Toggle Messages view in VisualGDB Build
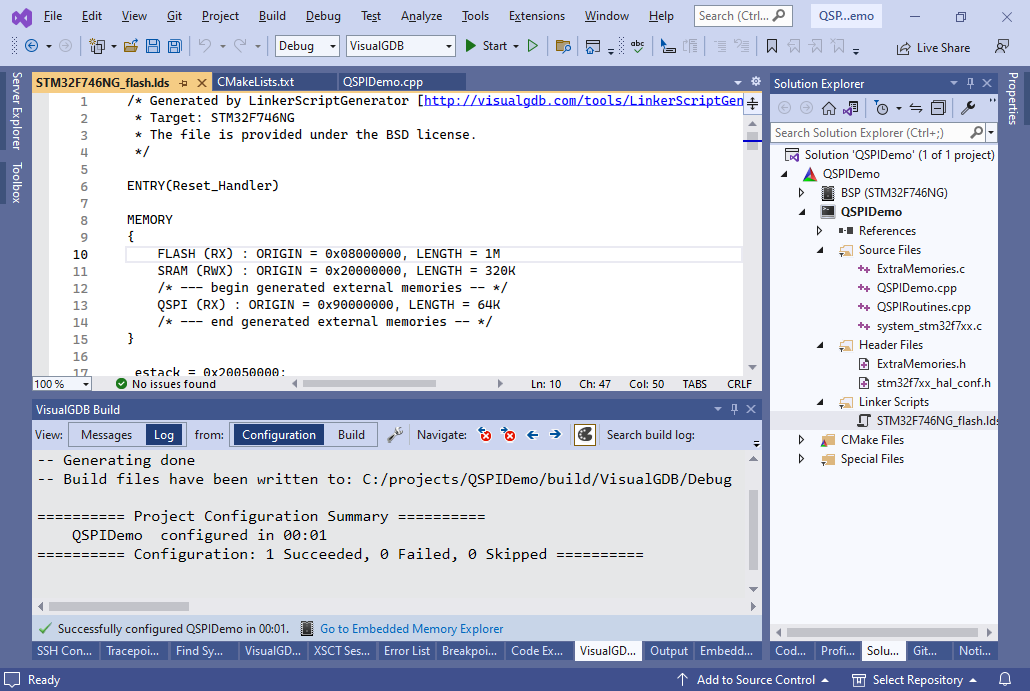 click(106, 435)
